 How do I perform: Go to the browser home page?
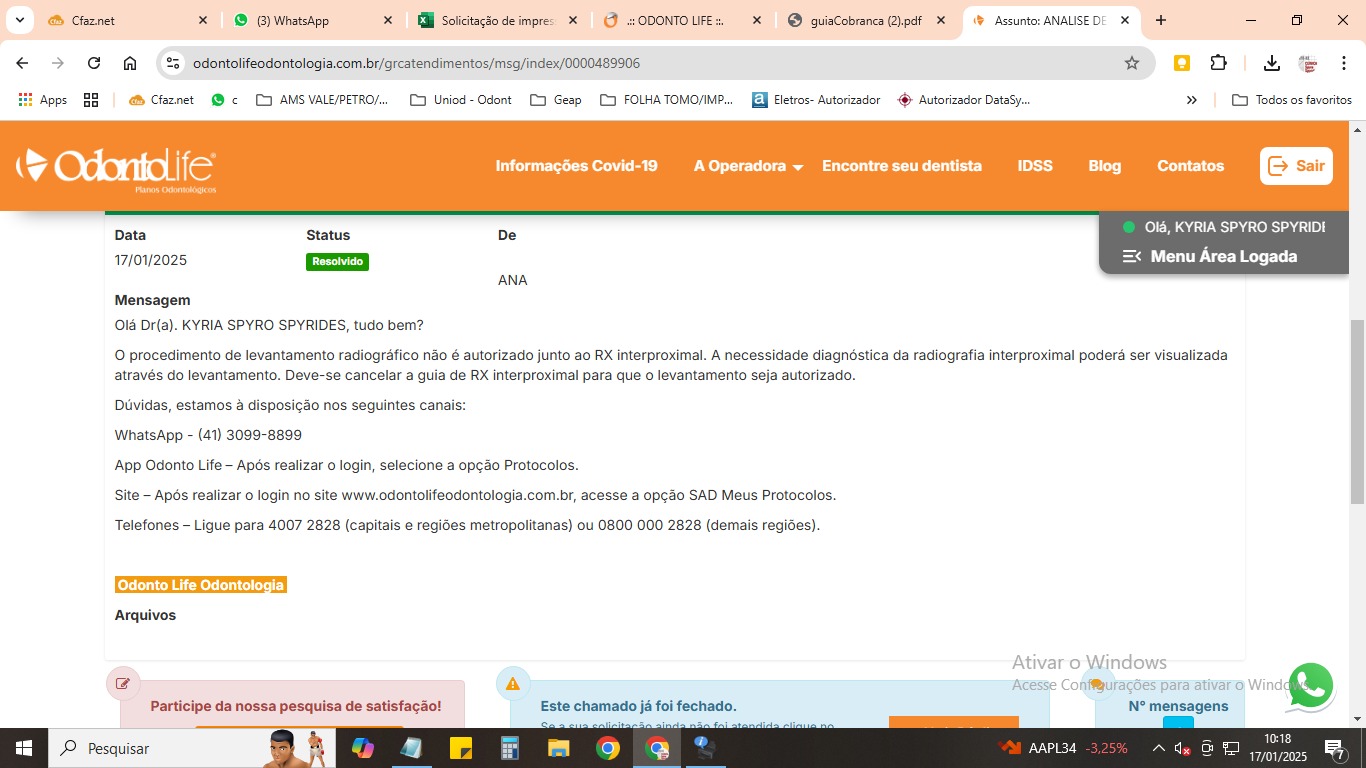click(130, 63)
